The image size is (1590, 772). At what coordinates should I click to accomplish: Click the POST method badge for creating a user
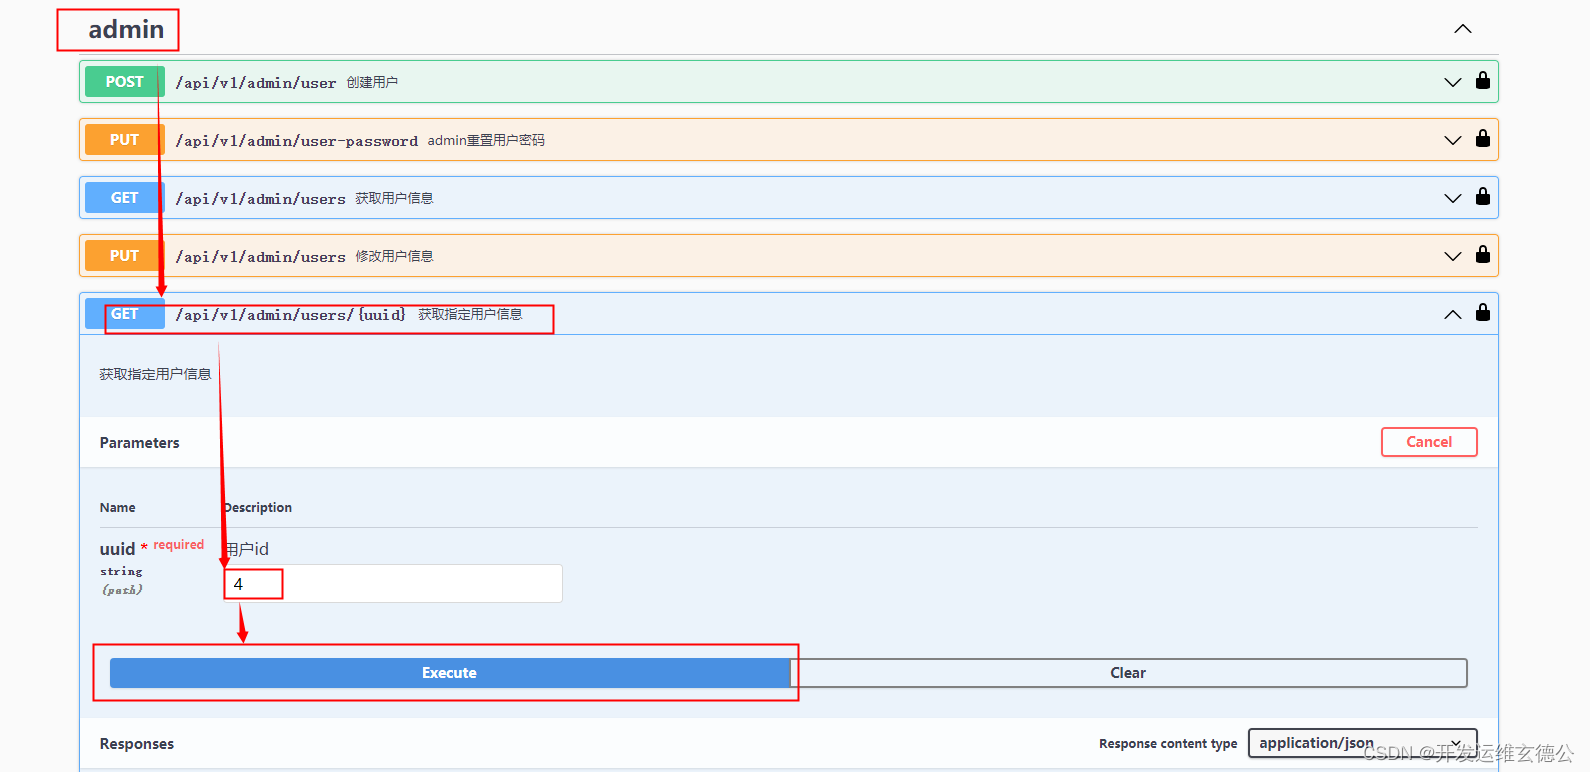[125, 82]
